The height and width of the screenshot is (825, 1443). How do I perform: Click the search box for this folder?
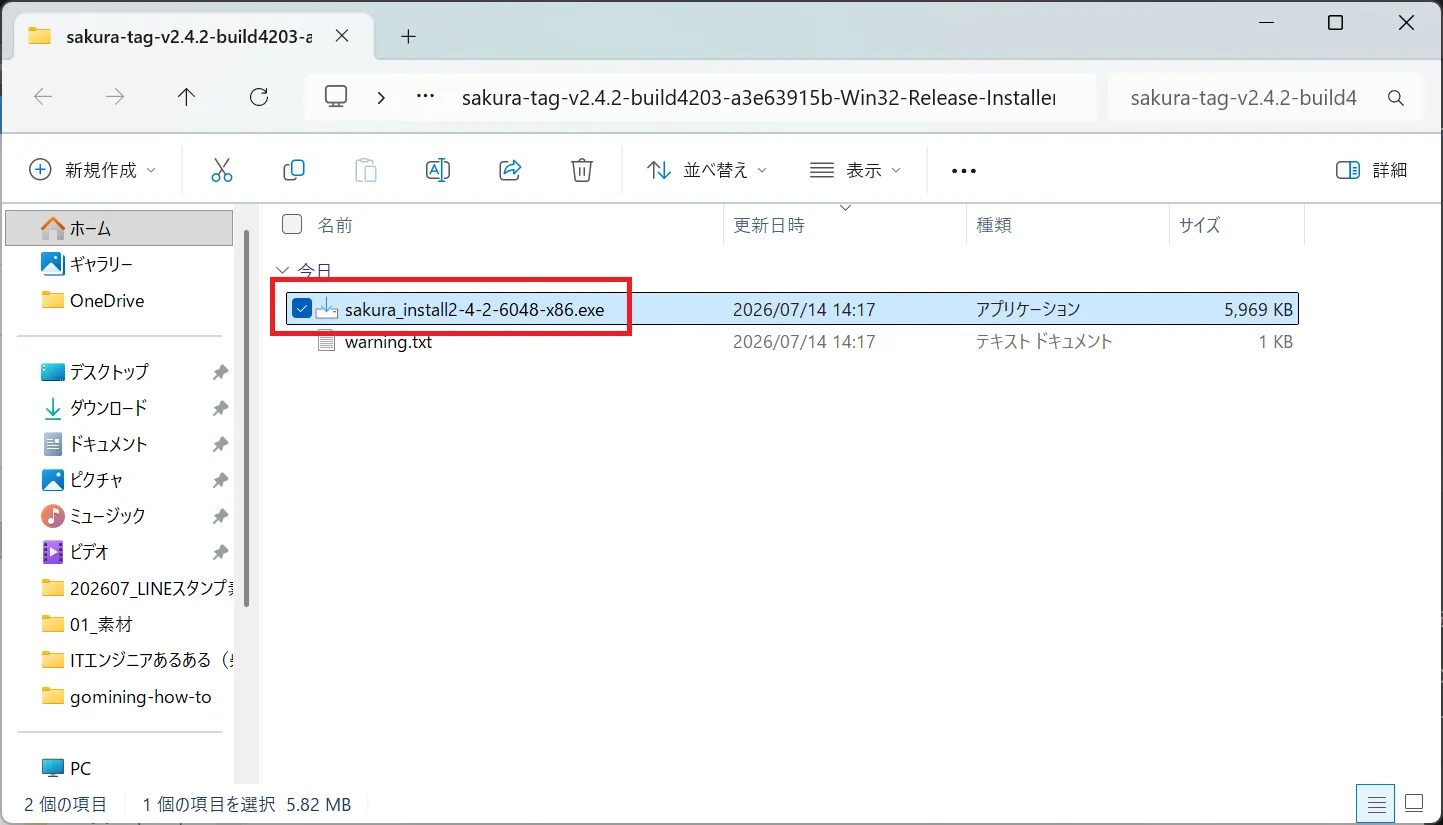click(1265, 98)
